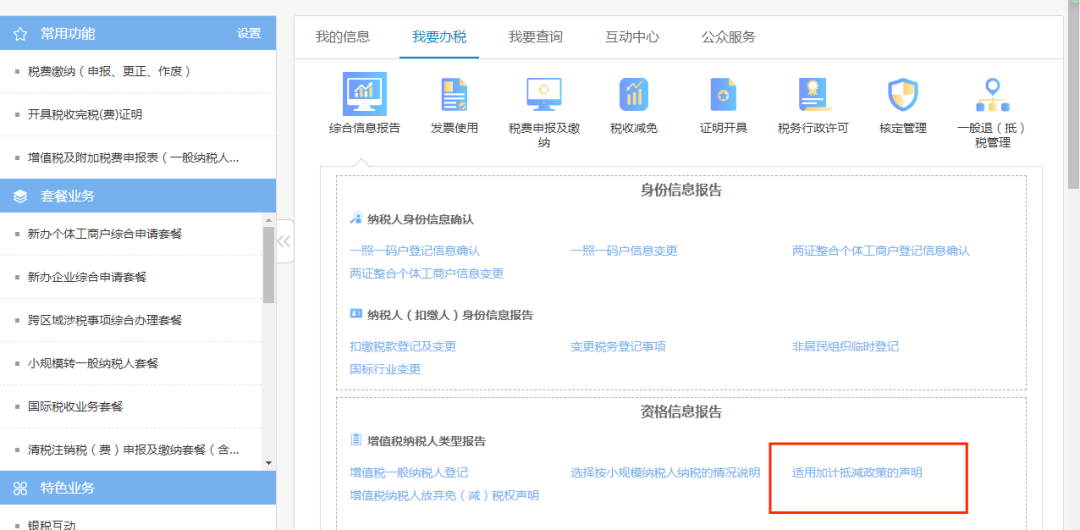Open the 一般退（抵）税管理 icon
Image resolution: width=1080 pixels, height=530 pixels.
(992, 94)
